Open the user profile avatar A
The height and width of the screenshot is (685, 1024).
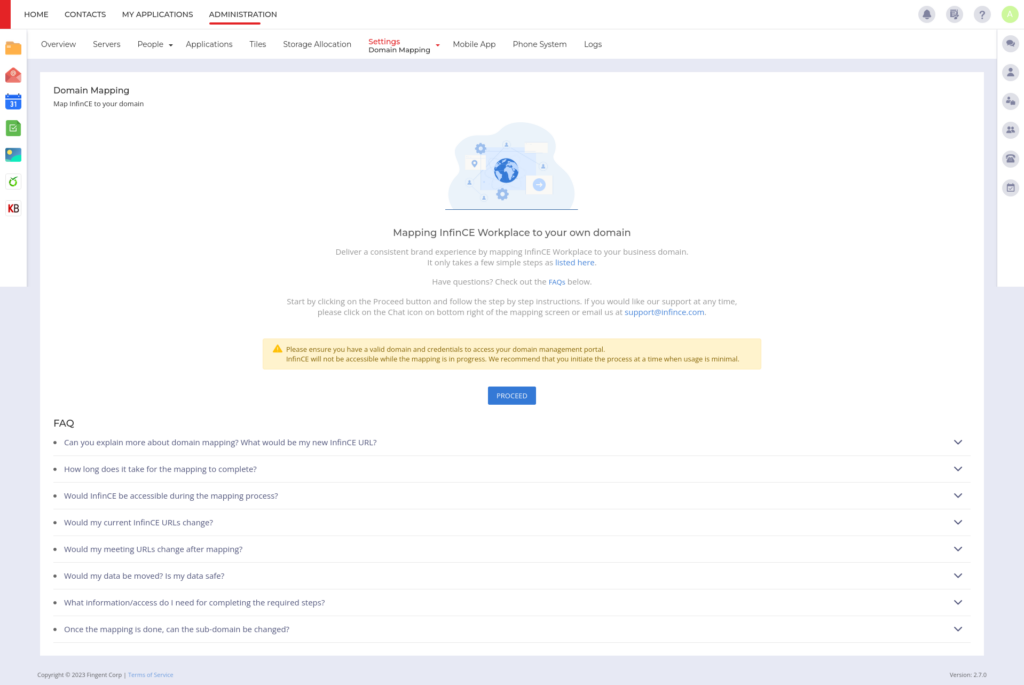[x=1010, y=14]
